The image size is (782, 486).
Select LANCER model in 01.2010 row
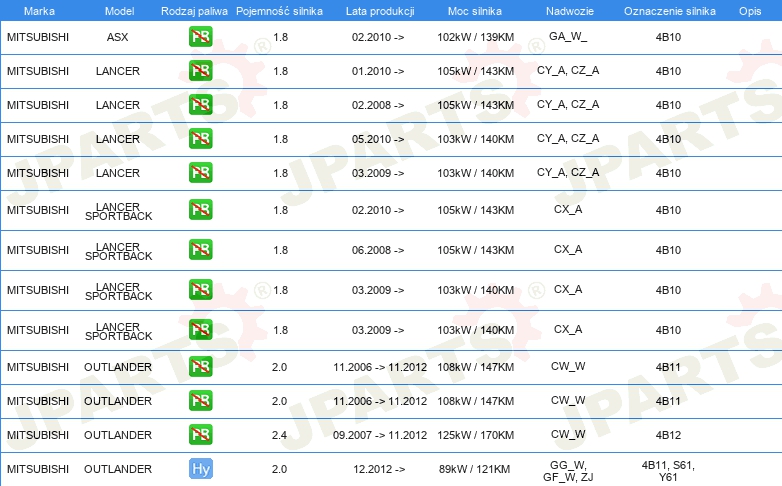(118, 71)
